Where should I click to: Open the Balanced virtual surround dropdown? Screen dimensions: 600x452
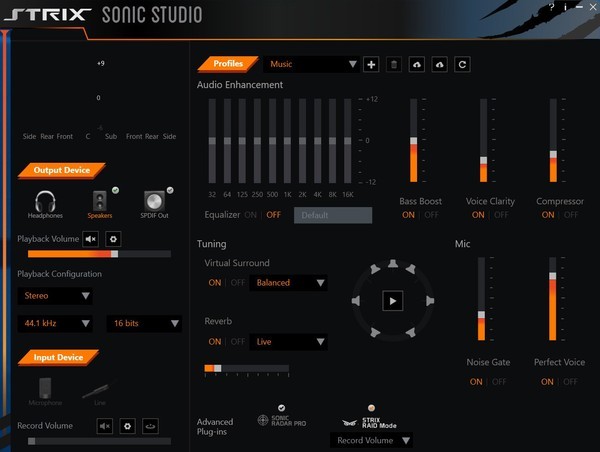pos(288,283)
